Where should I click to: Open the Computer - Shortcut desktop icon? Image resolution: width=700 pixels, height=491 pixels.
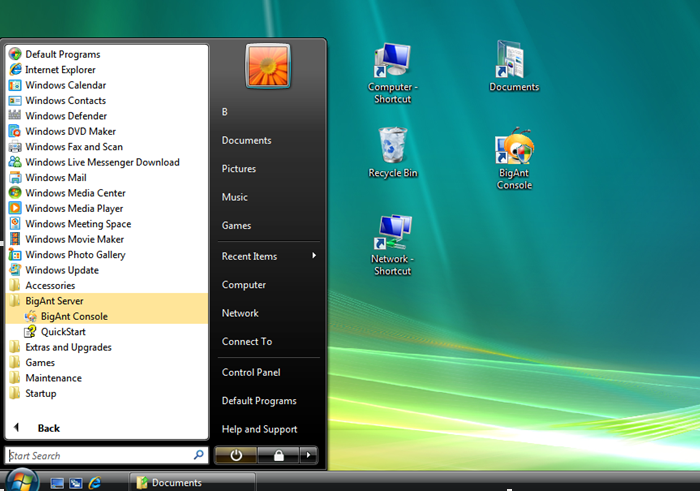click(x=392, y=74)
